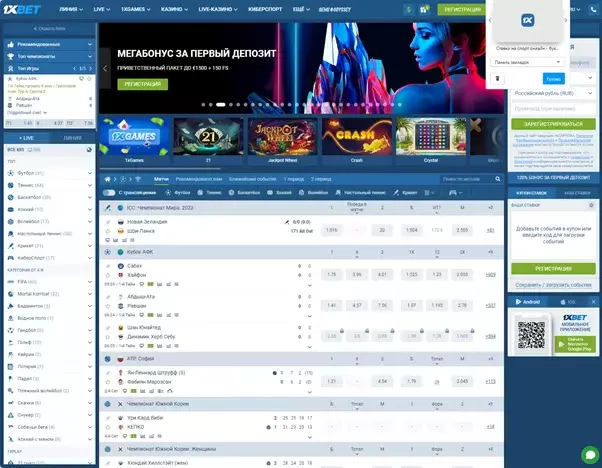Open ЕЩЁ more menu
Screen dimensions: 602x468
[x=301, y=9]
